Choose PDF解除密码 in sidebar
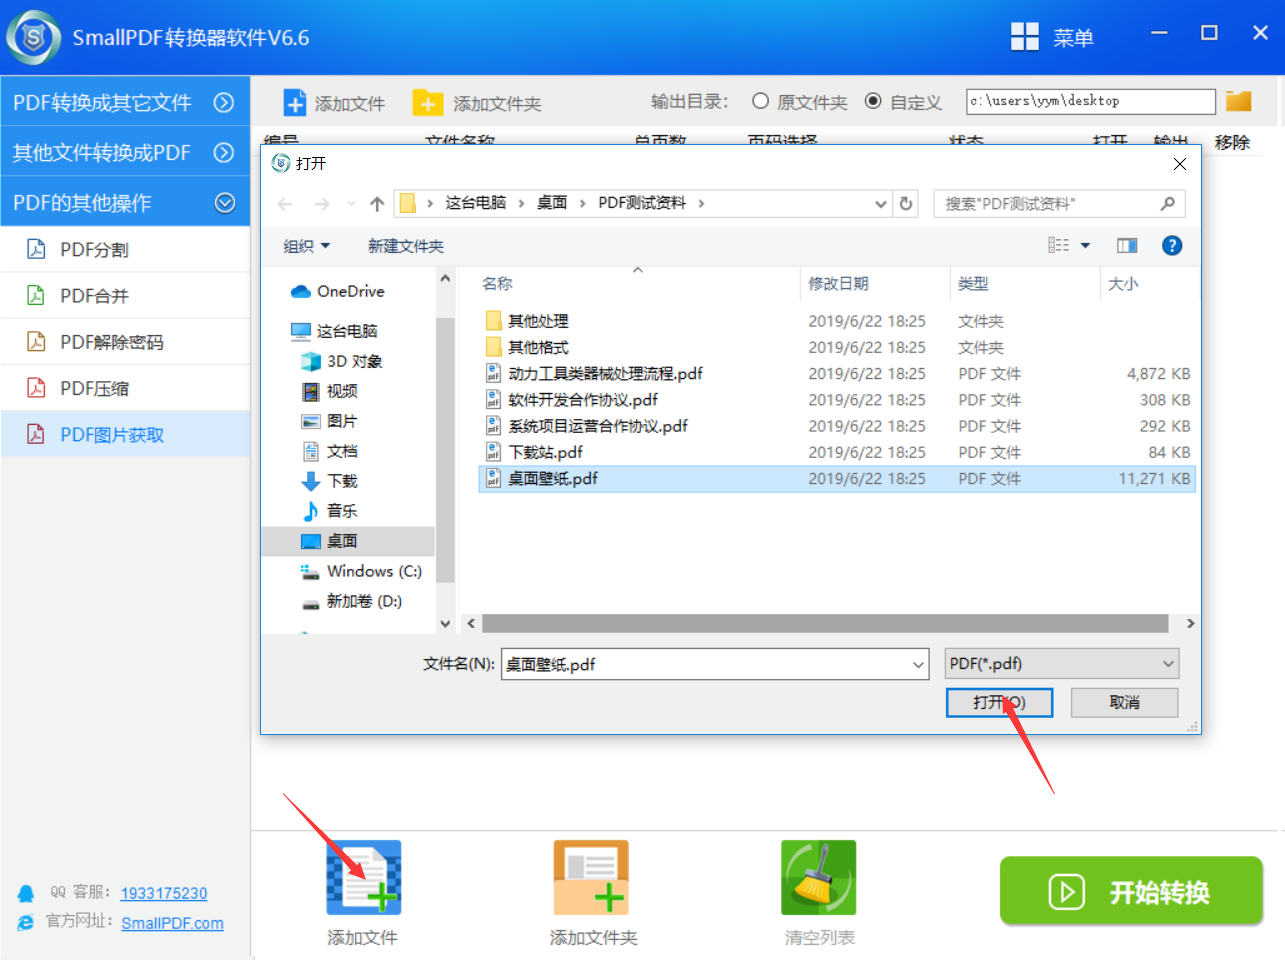The width and height of the screenshot is (1285, 960). point(125,342)
